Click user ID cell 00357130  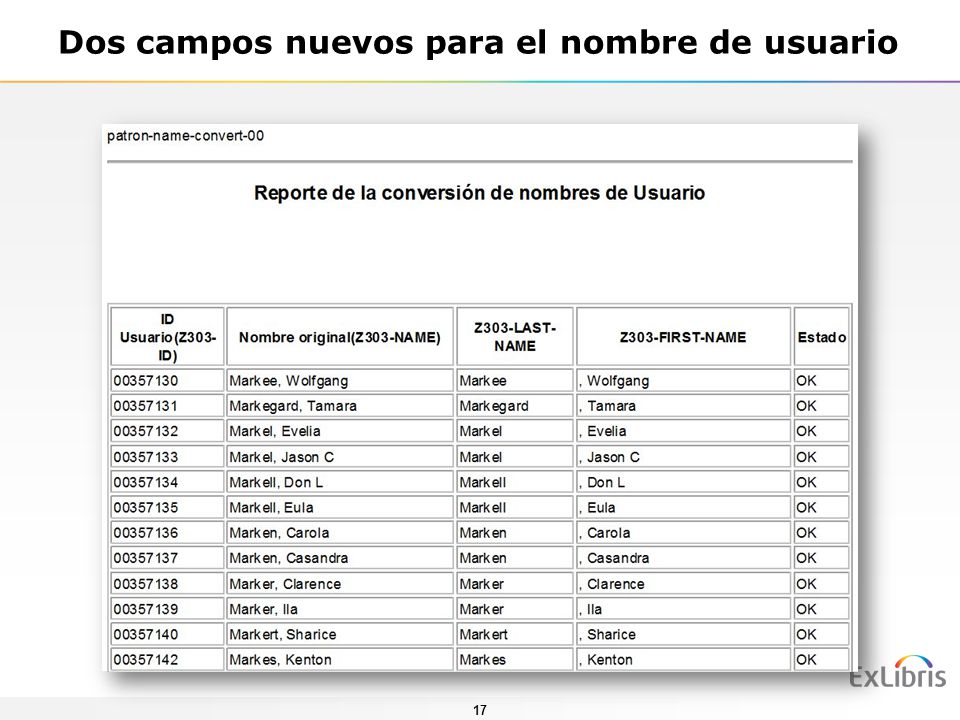coord(168,380)
